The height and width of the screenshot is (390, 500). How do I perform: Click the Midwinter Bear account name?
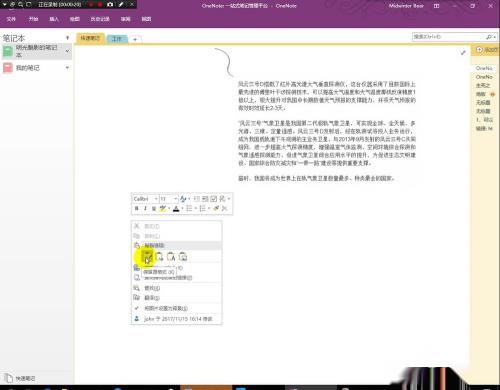click(x=406, y=6)
